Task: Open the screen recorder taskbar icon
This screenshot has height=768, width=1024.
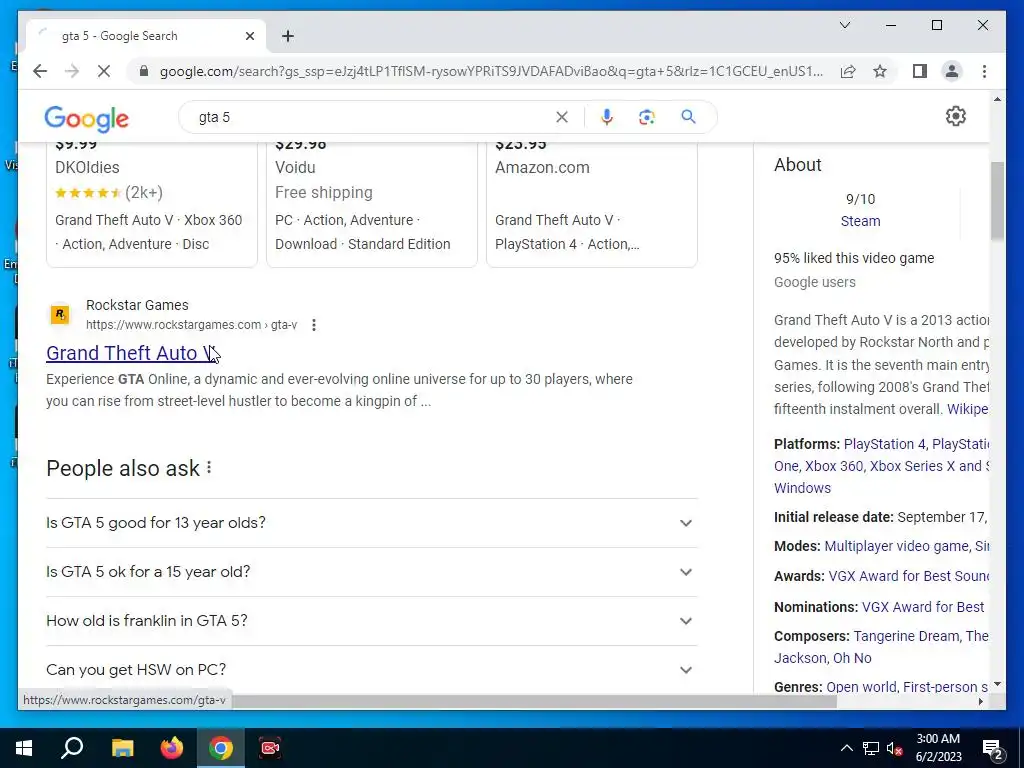Action: (270, 748)
